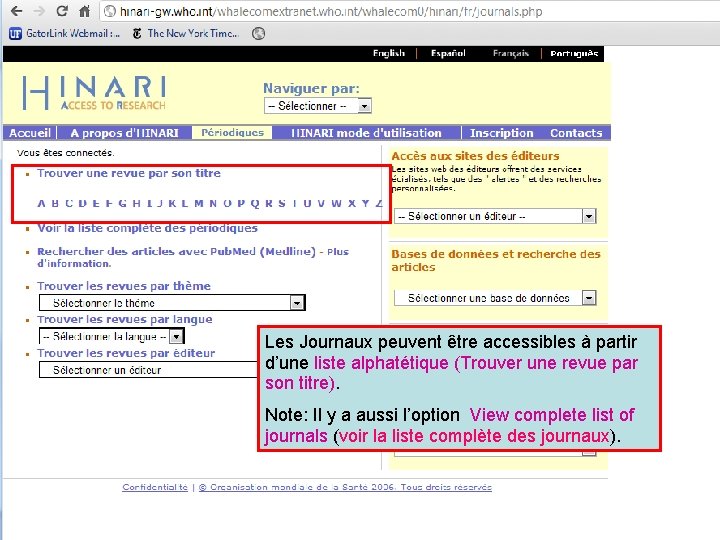Image resolution: width=720 pixels, height=540 pixels.
Task: Expand Sélectionner le thème dropdown
Action: tap(172, 303)
